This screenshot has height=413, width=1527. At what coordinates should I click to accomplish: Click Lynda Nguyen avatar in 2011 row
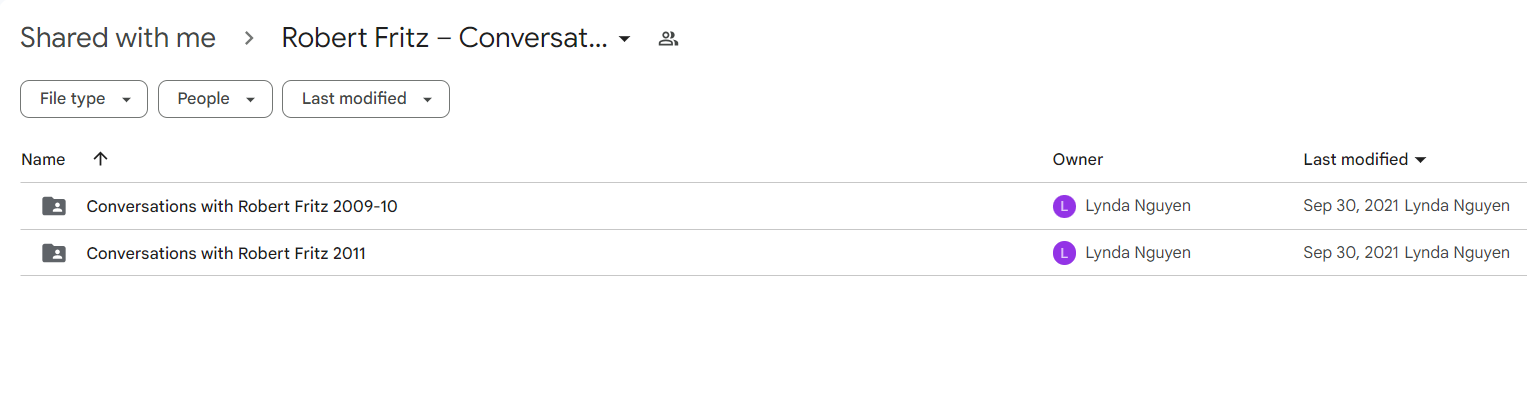click(x=1064, y=253)
